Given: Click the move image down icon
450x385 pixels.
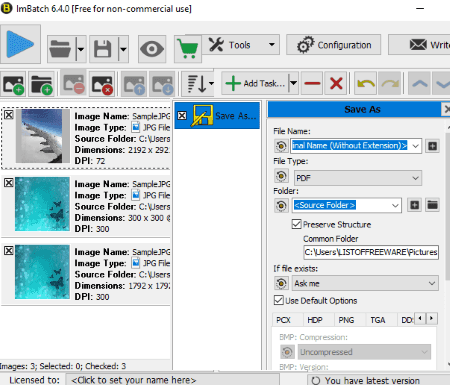Looking at the screenshot, I should coord(162,84).
